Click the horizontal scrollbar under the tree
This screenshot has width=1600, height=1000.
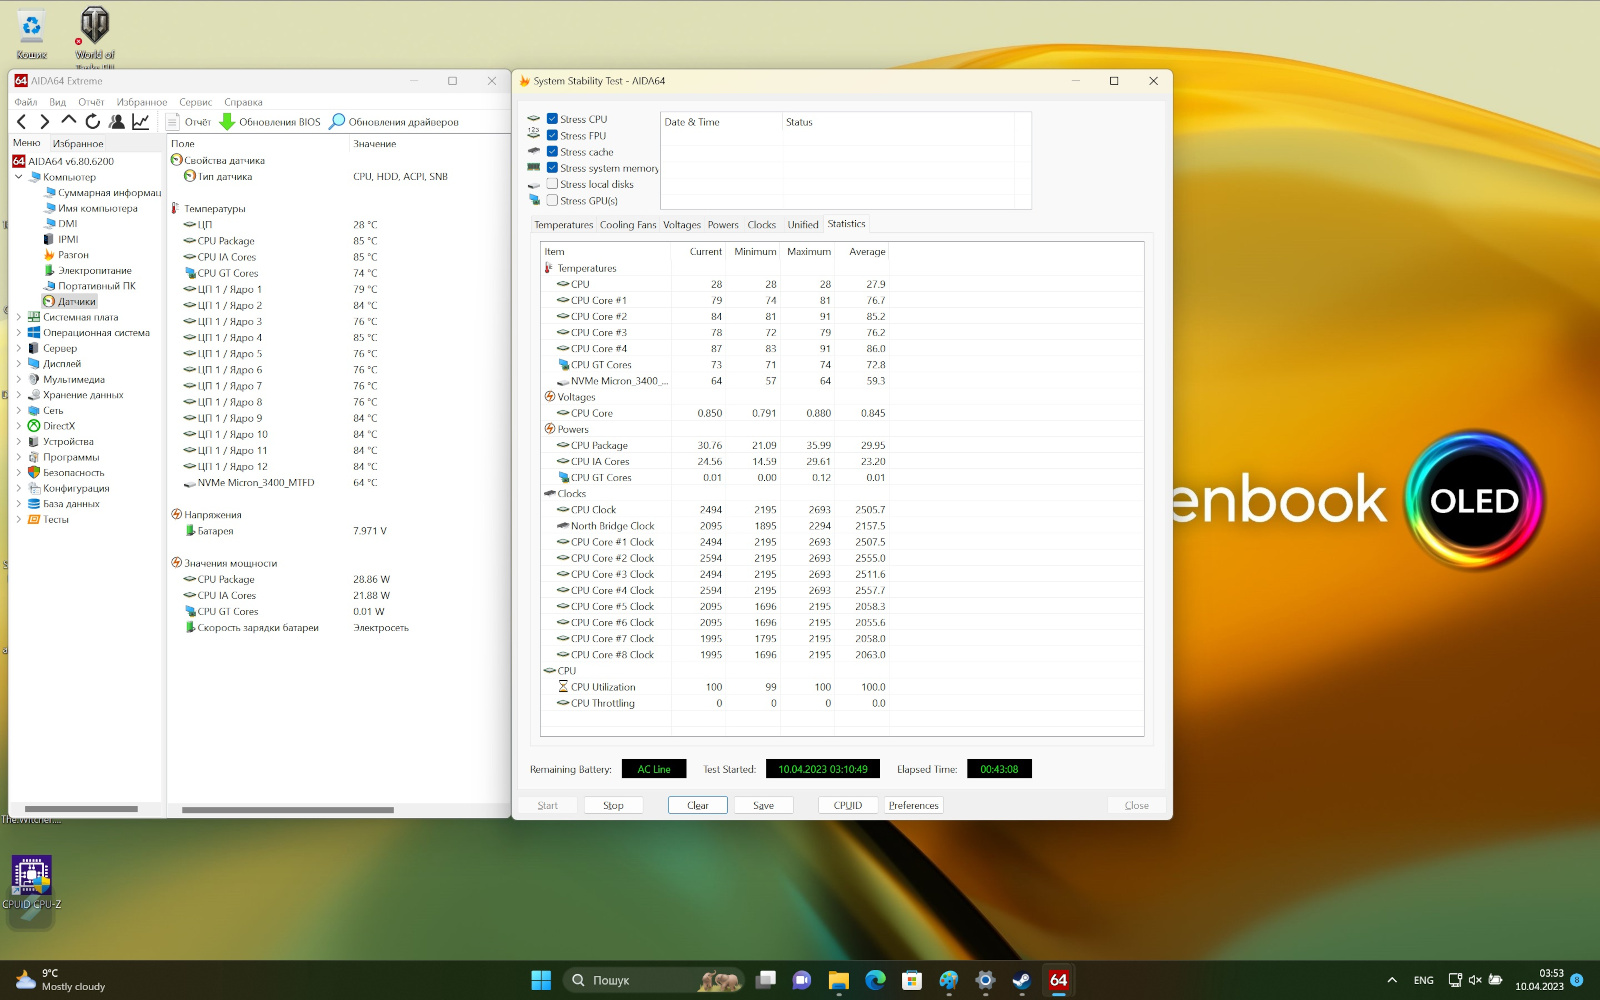tap(81, 809)
